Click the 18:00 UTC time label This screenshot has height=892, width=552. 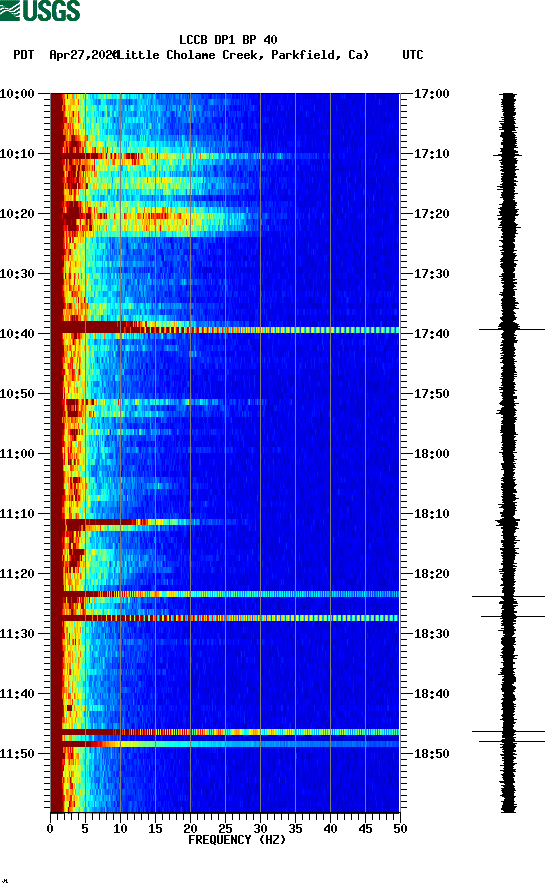(x=431, y=454)
